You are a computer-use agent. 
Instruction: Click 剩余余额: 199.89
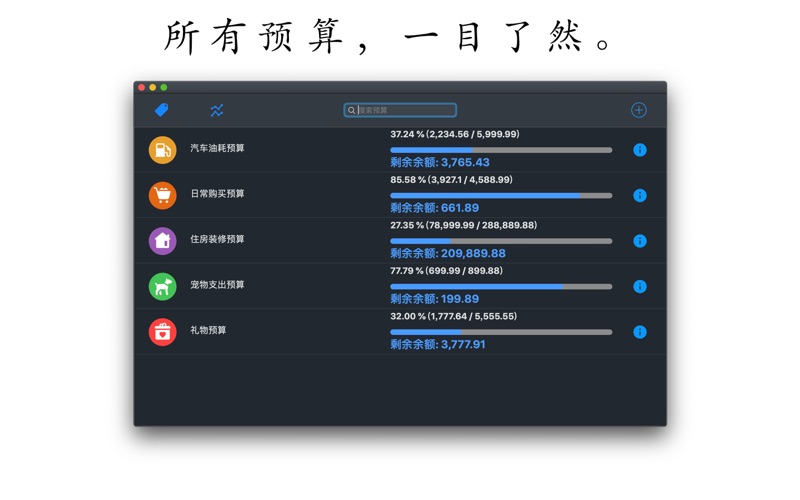[435, 298]
